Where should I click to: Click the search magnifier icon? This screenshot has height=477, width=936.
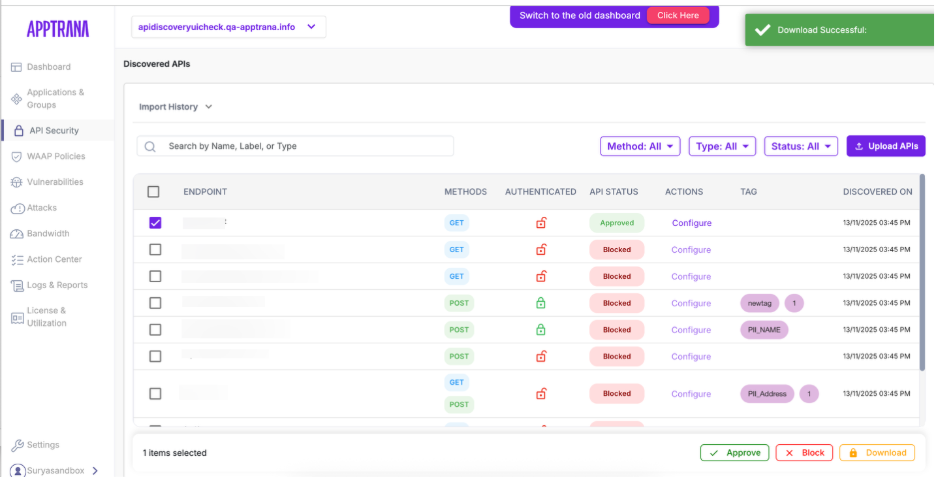point(150,146)
